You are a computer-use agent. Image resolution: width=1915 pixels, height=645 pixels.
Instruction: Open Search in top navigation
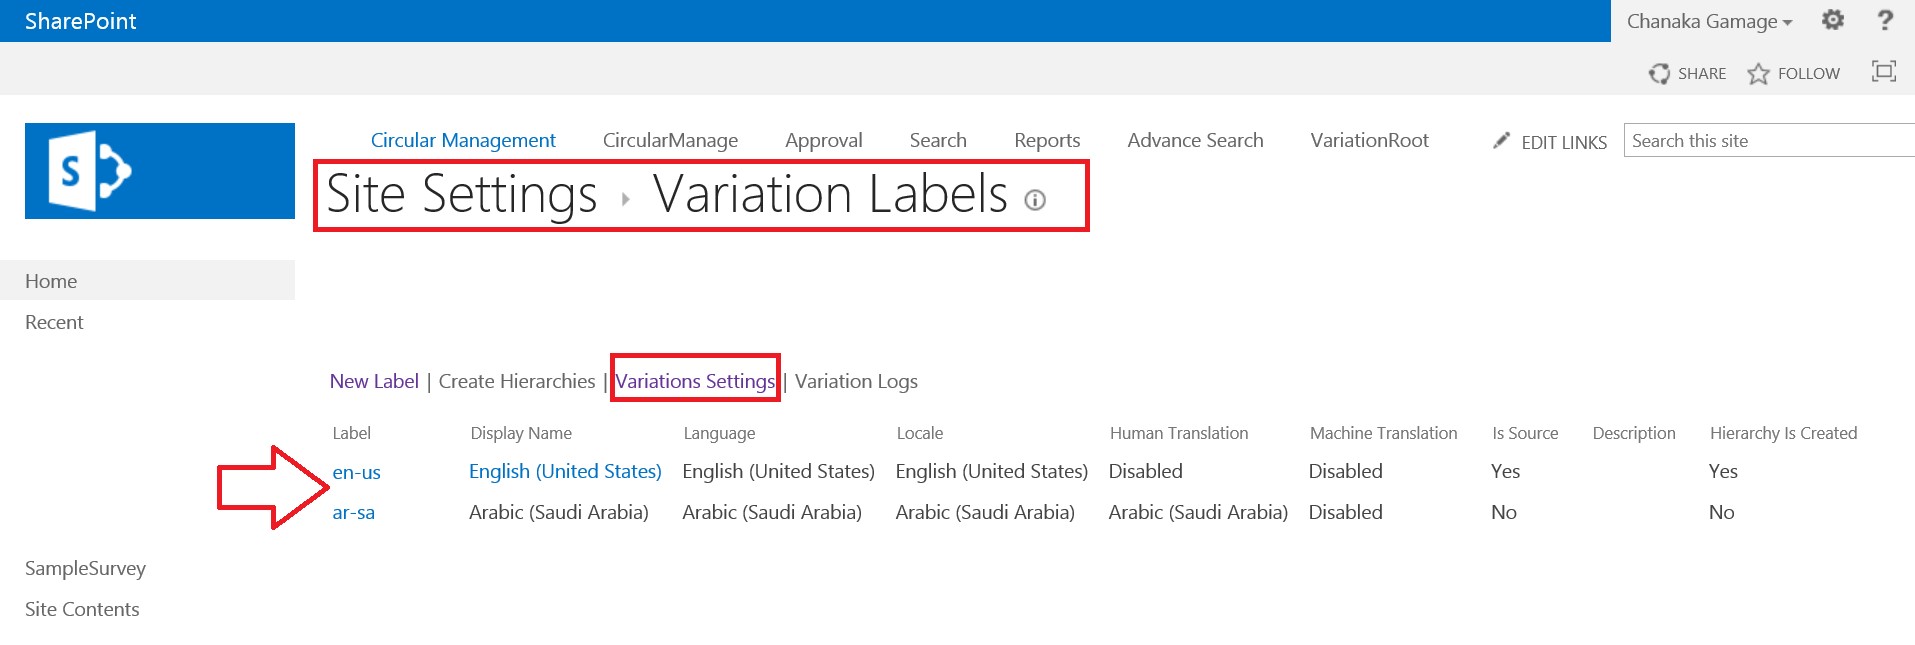[x=938, y=140]
